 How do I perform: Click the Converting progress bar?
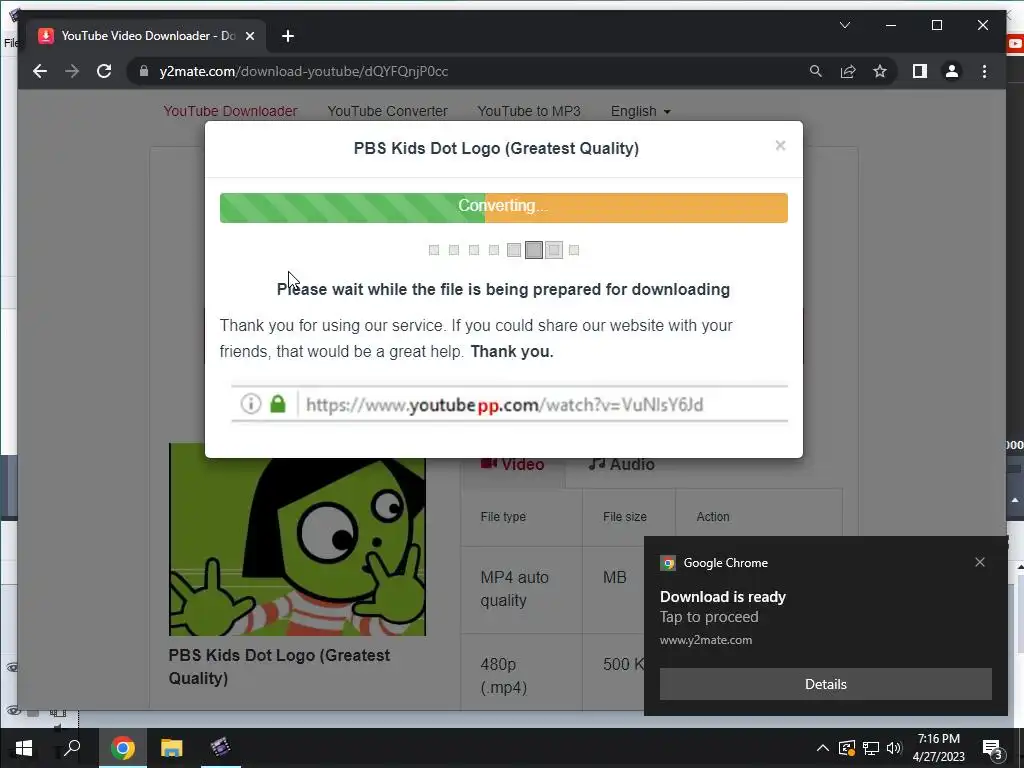[x=504, y=208]
